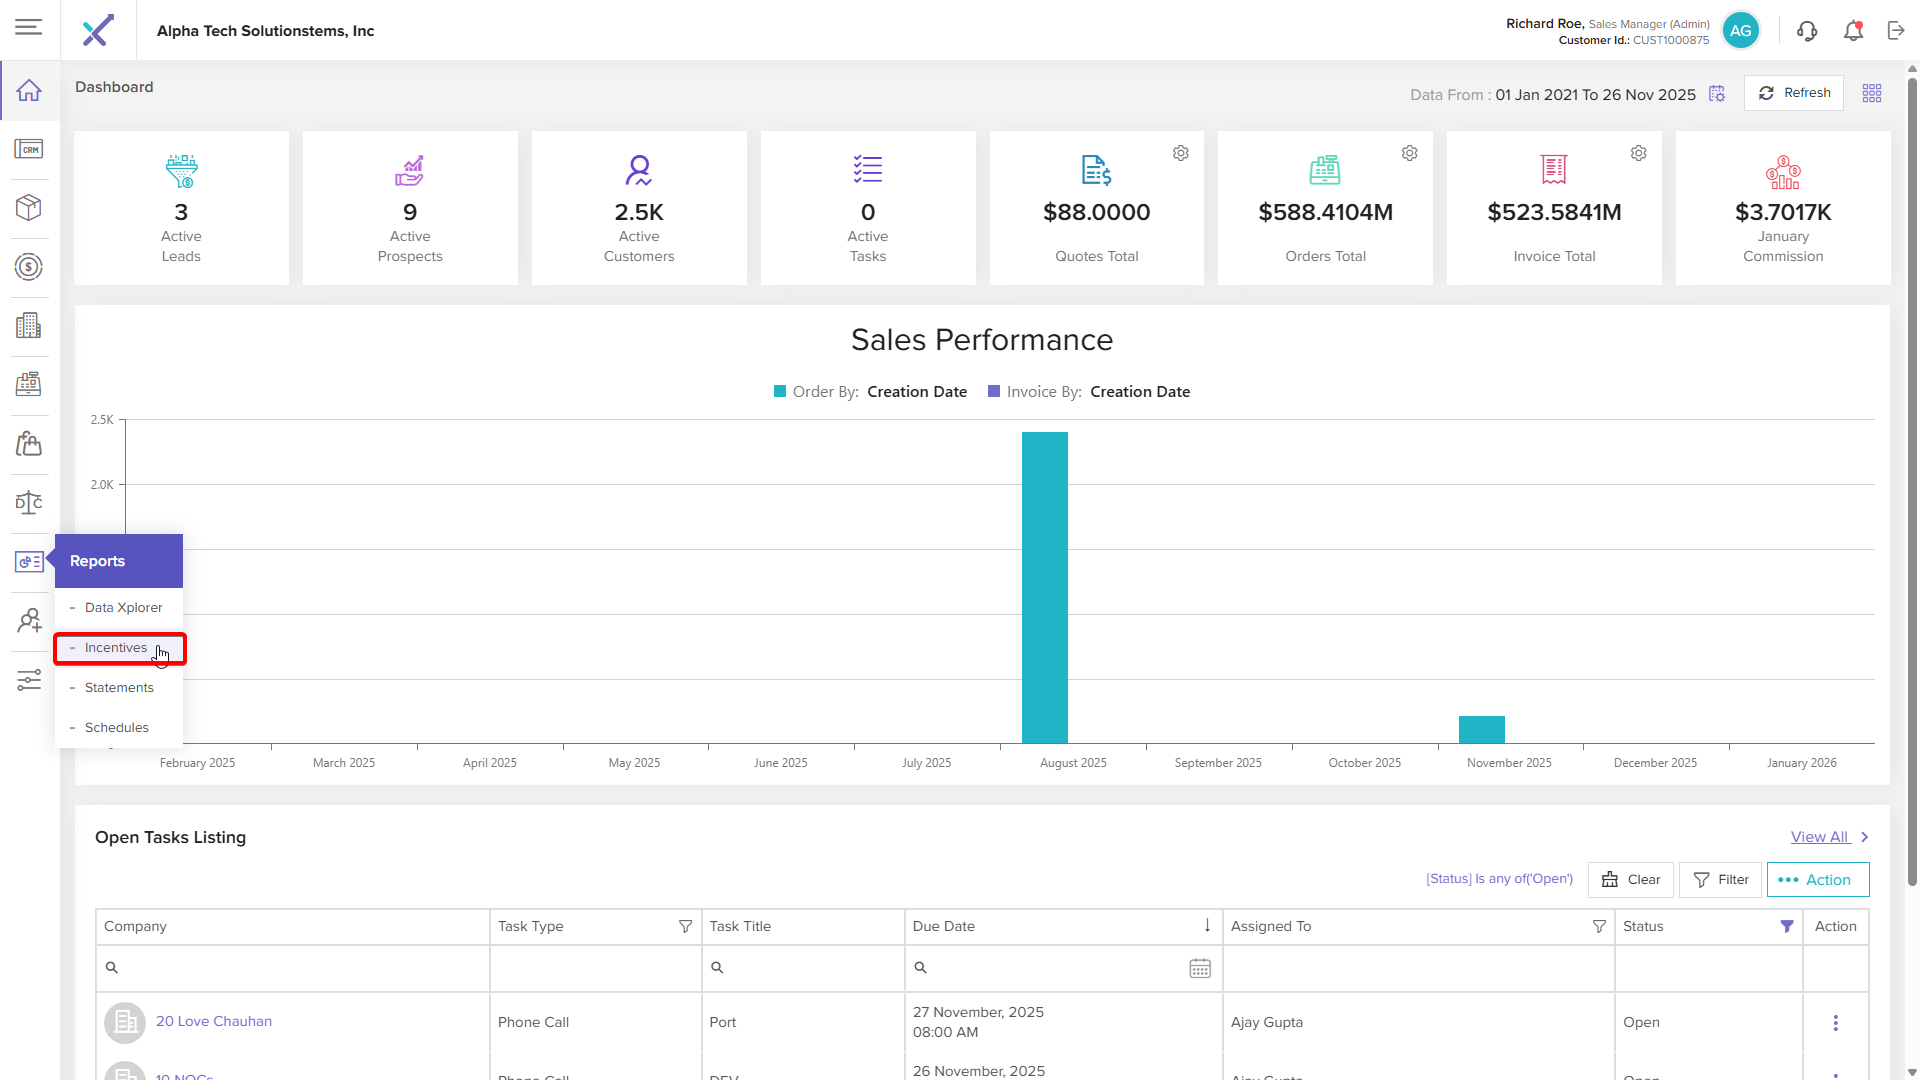Open the notifications bell
The height and width of the screenshot is (1080, 1920).
[1853, 31]
